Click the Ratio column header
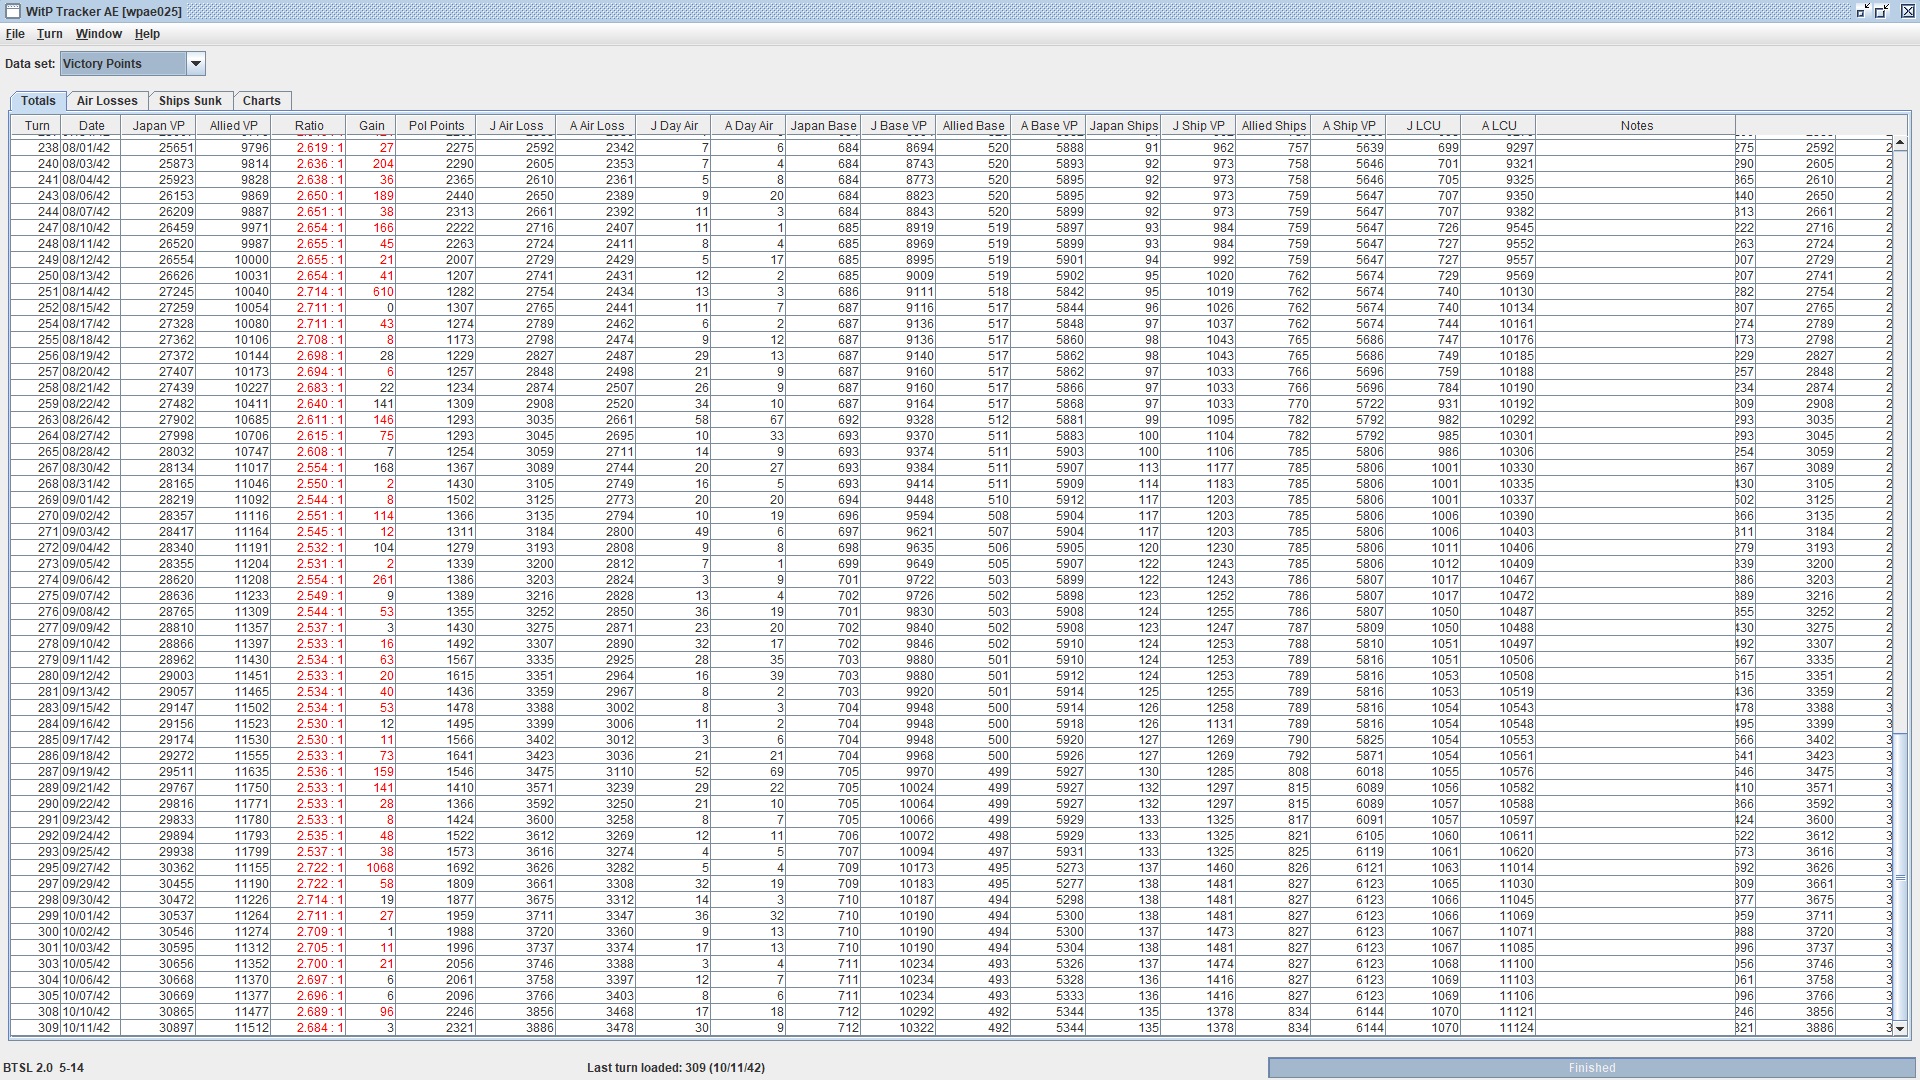The width and height of the screenshot is (1920, 1080). coord(309,126)
